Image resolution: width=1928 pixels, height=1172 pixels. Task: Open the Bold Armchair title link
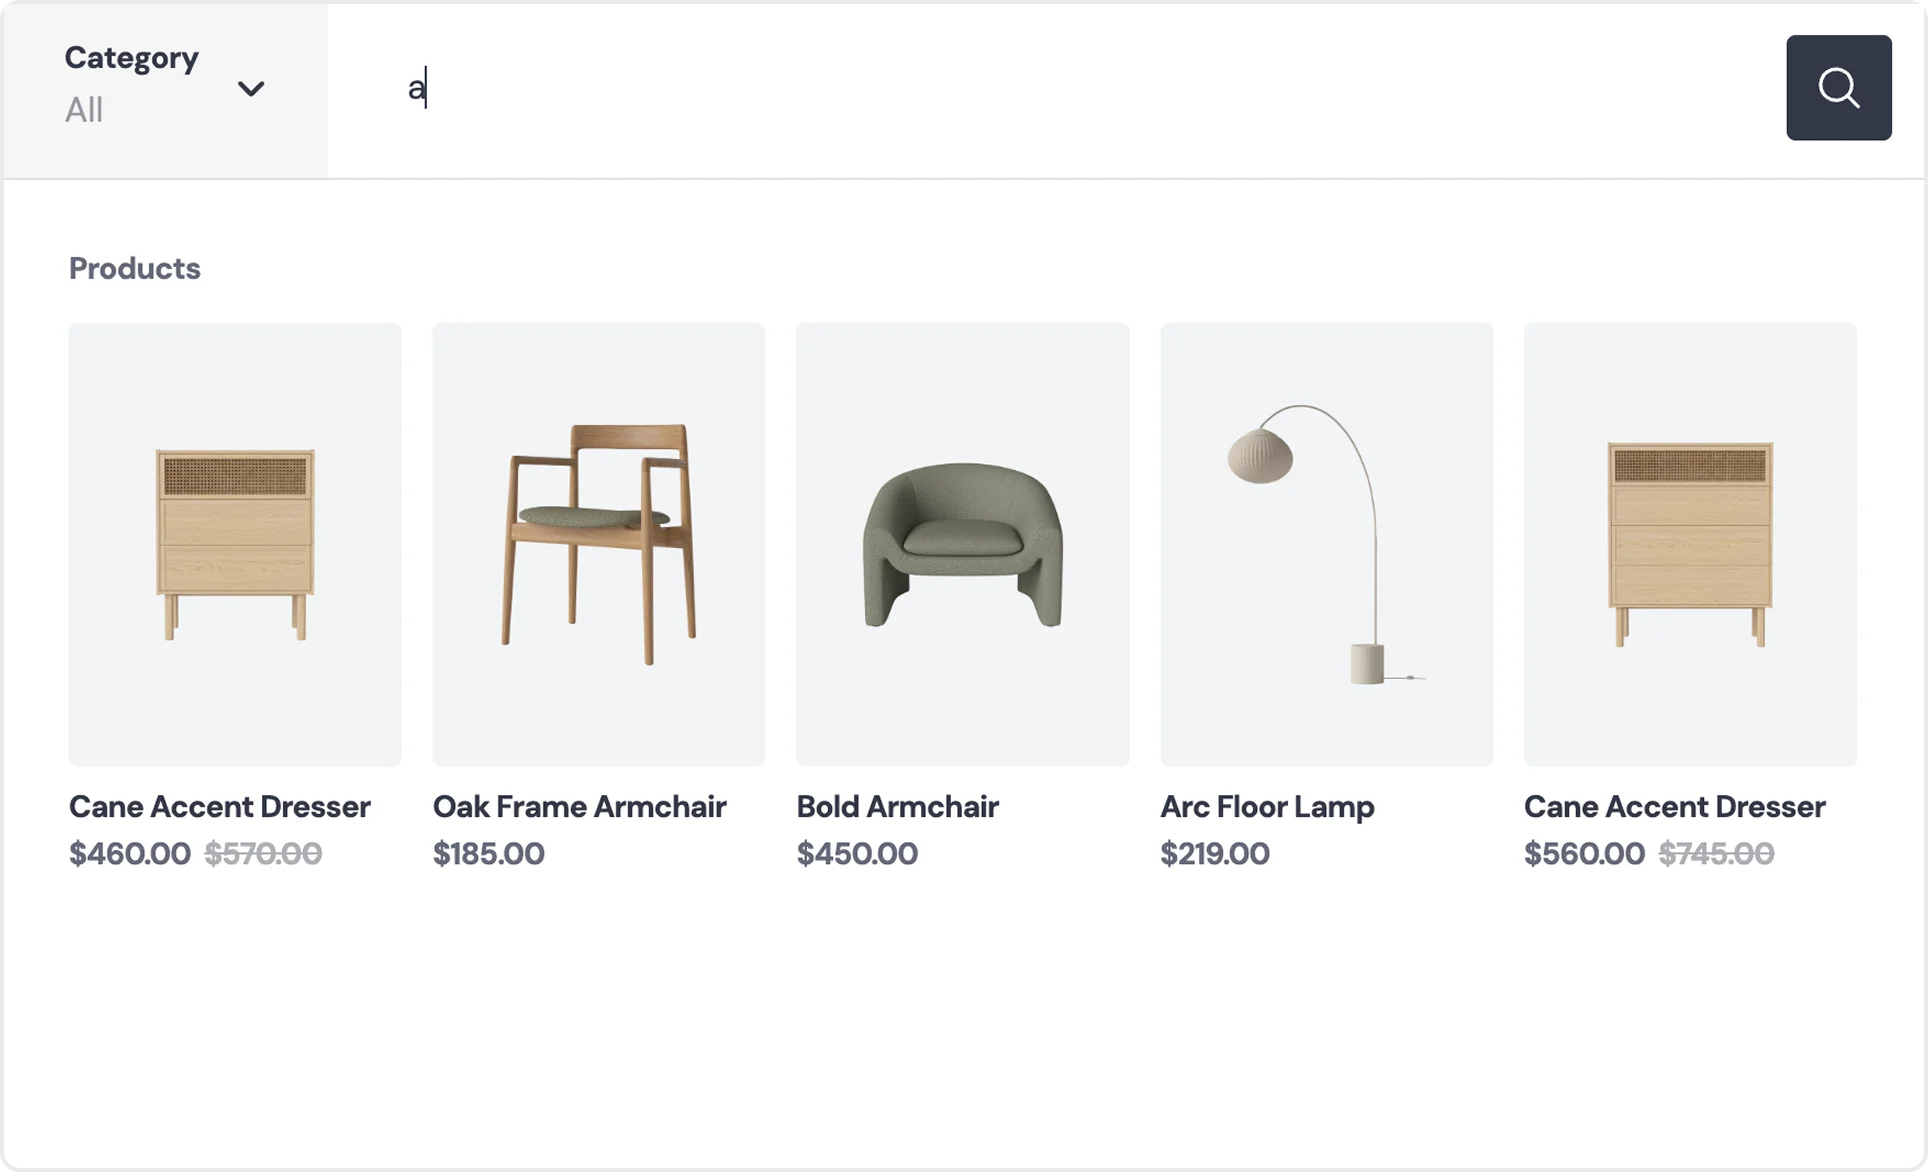[x=897, y=807]
